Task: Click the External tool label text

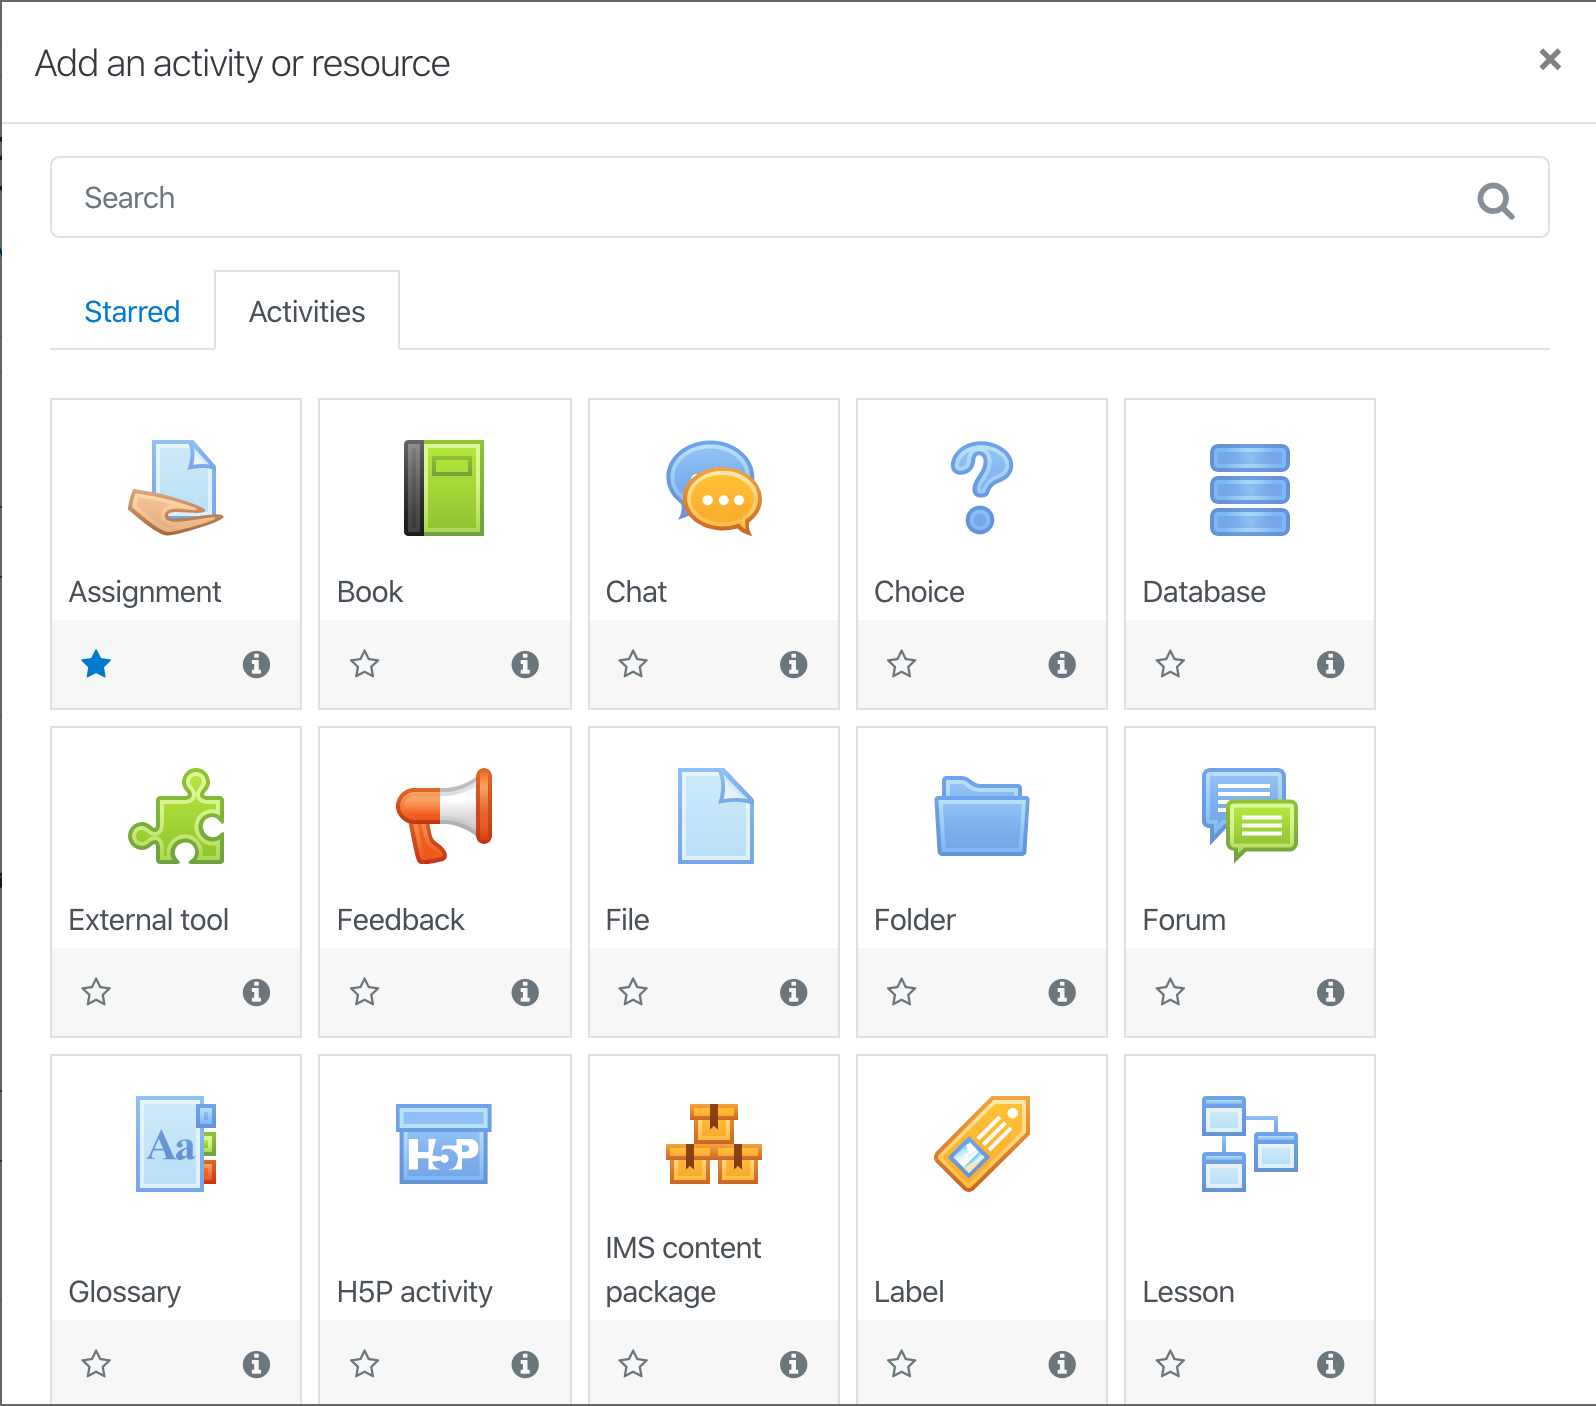Action: click(x=149, y=920)
